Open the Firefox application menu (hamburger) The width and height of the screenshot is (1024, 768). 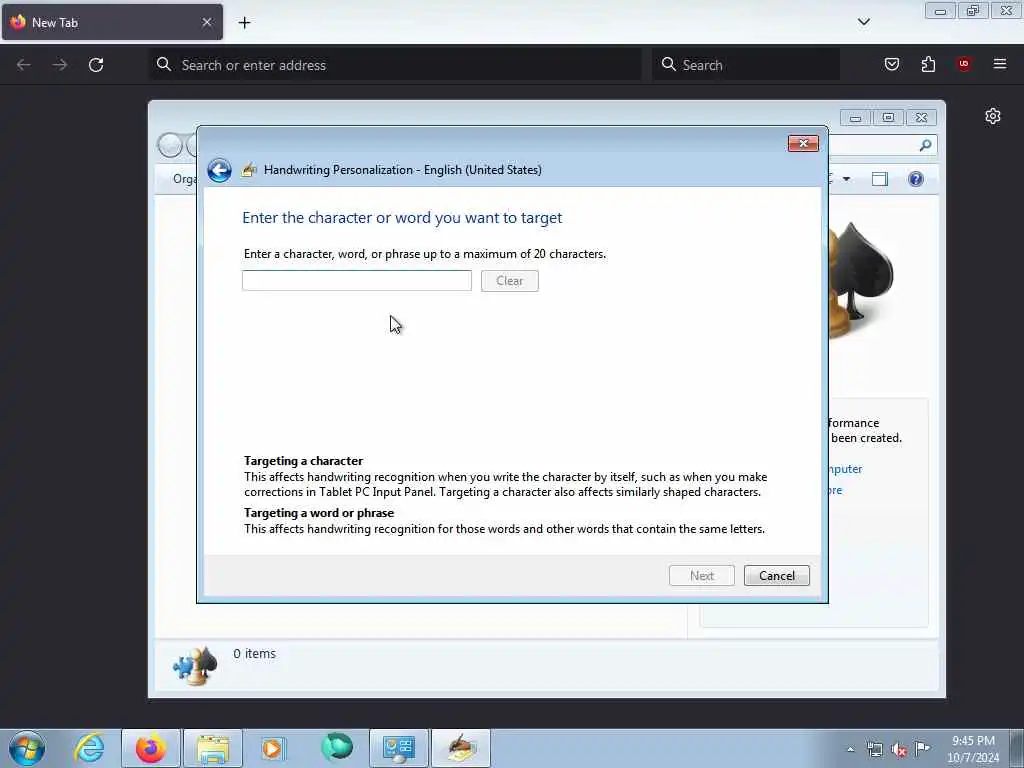pos(999,64)
